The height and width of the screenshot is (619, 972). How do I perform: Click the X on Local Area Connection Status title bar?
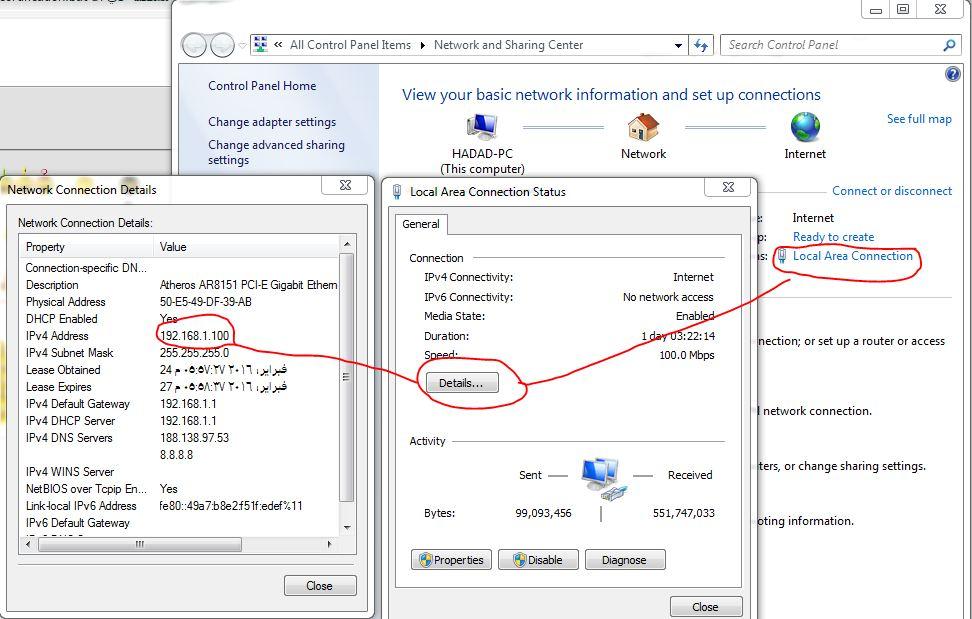[x=728, y=187]
